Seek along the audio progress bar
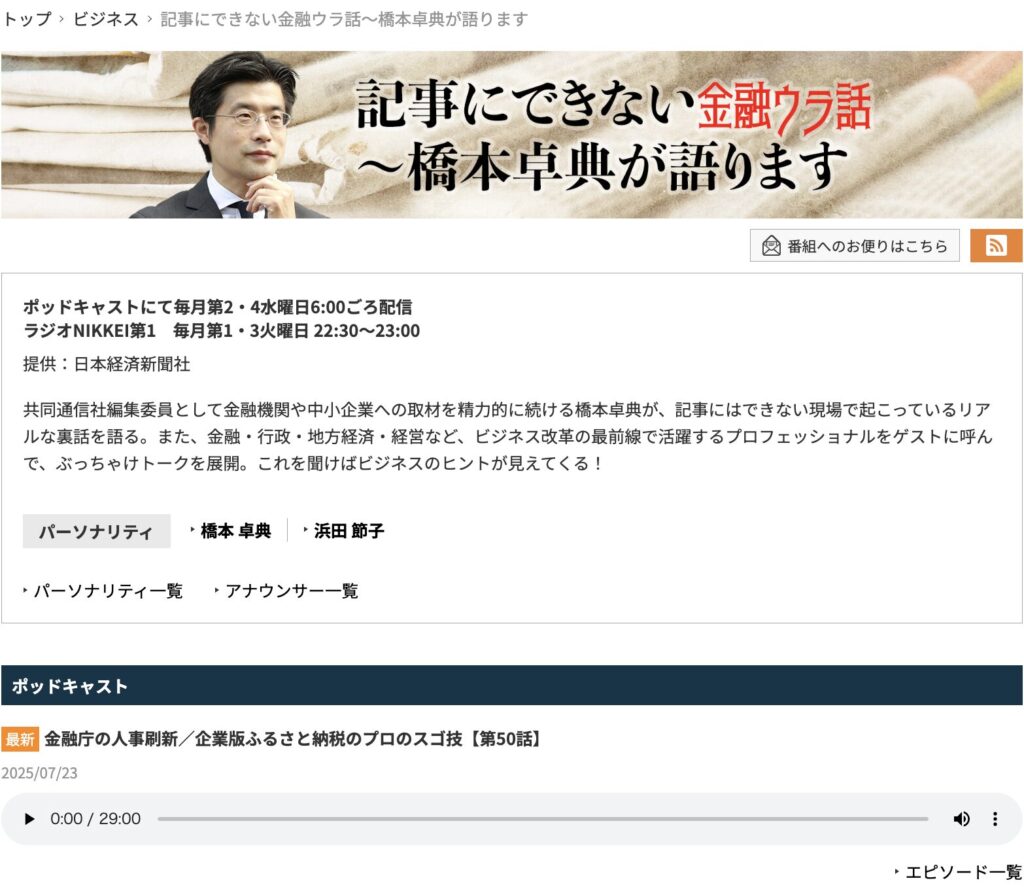The width and height of the screenshot is (1024, 887). click(x=543, y=818)
